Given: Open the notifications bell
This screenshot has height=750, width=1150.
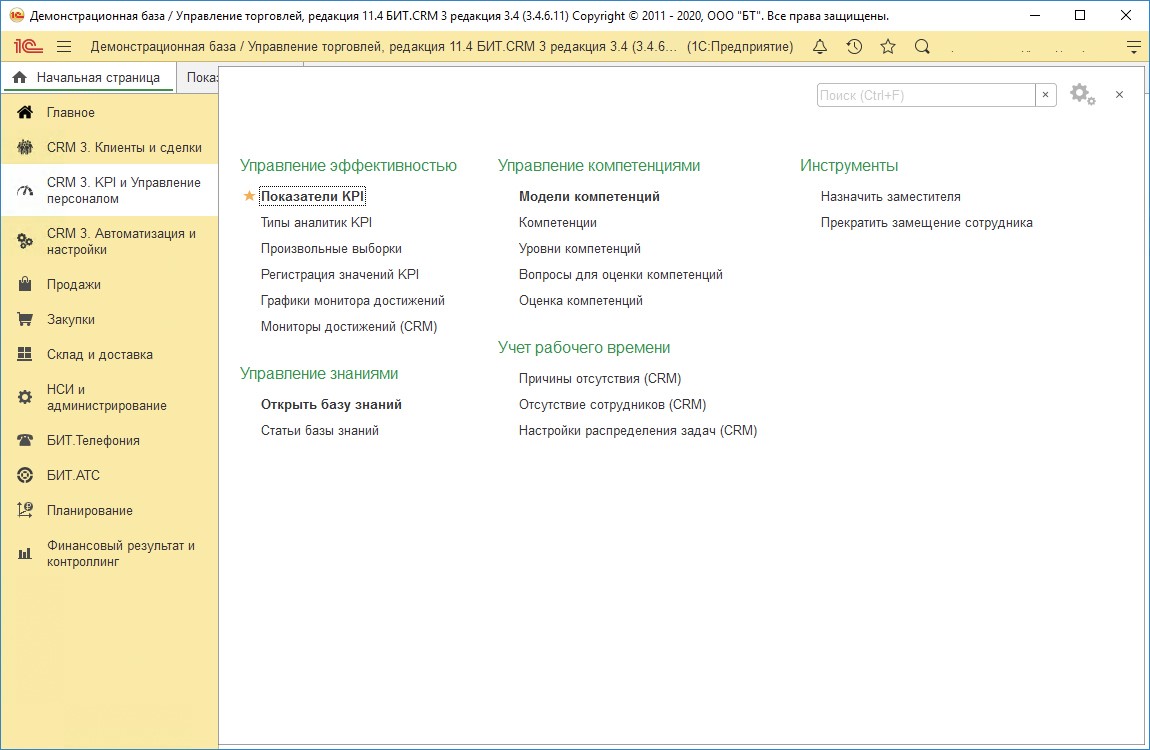Looking at the screenshot, I should tap(820, 47).
